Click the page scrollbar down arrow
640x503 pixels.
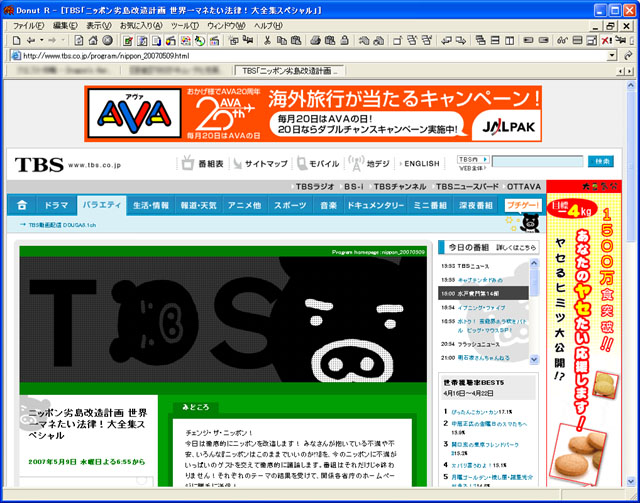click(631, 480)
